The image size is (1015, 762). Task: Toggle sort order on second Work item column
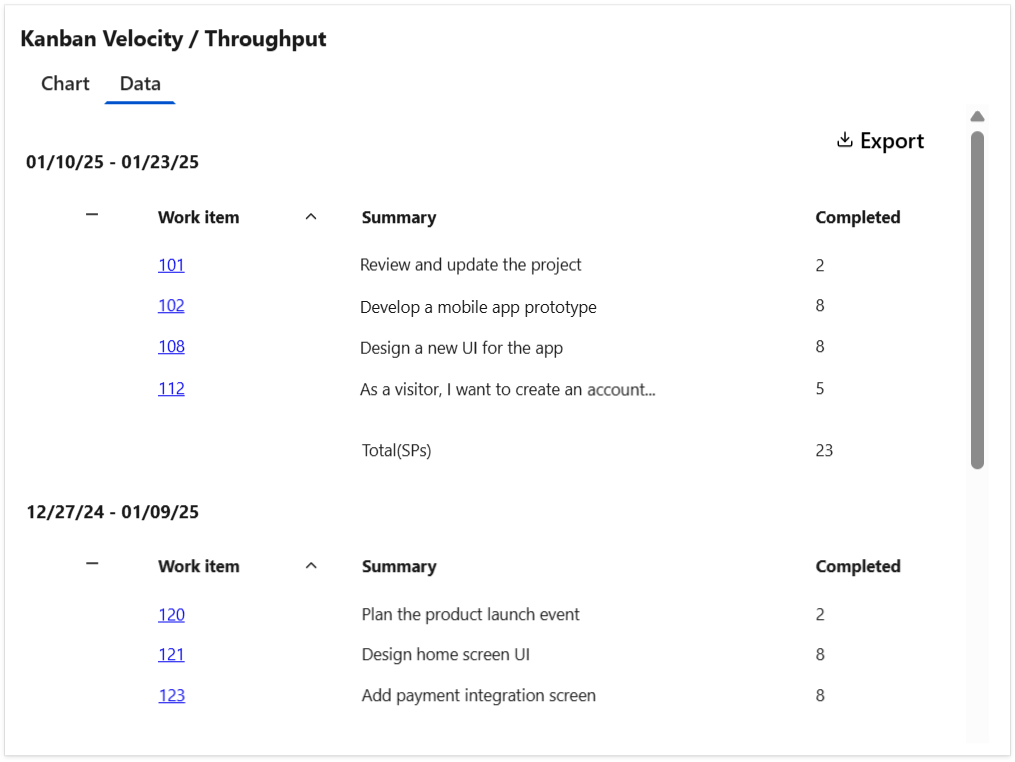coord(311,565)
